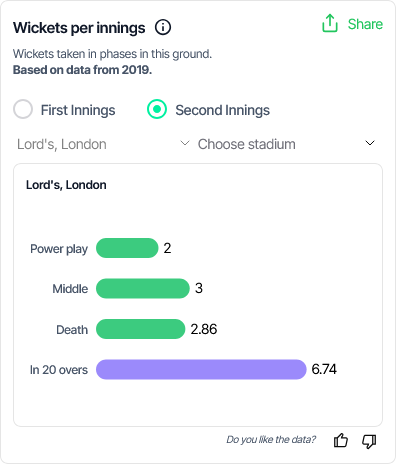This screenshot has width=396, height=464.
Task: Select the Second Innings radio button
Action: click(157, 109)
